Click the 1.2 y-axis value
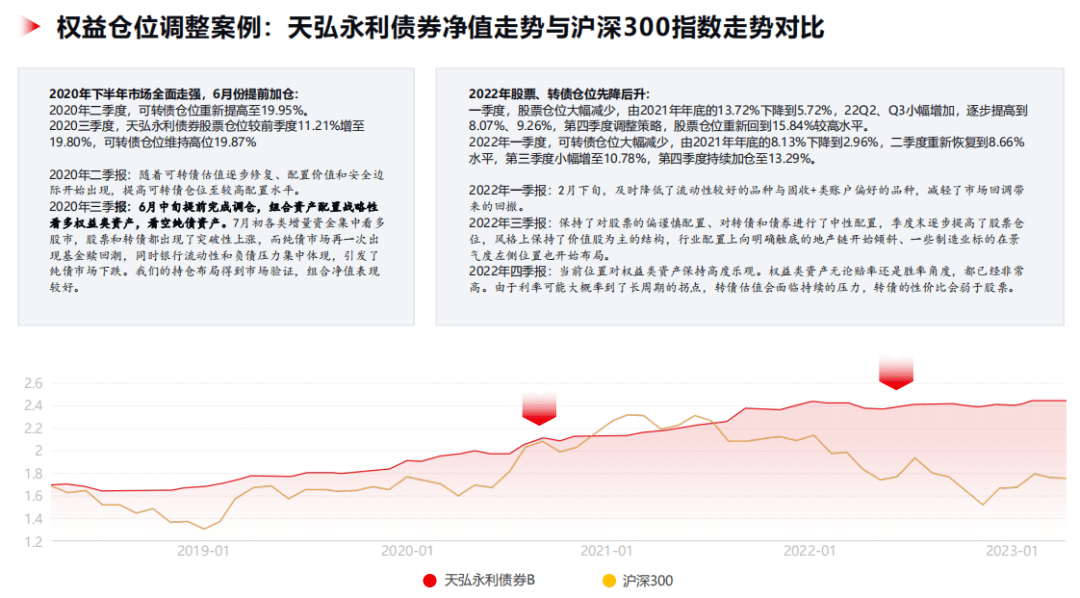This screenshot has height=598, width=1080. pyautogui.click(x=33, y=541)
